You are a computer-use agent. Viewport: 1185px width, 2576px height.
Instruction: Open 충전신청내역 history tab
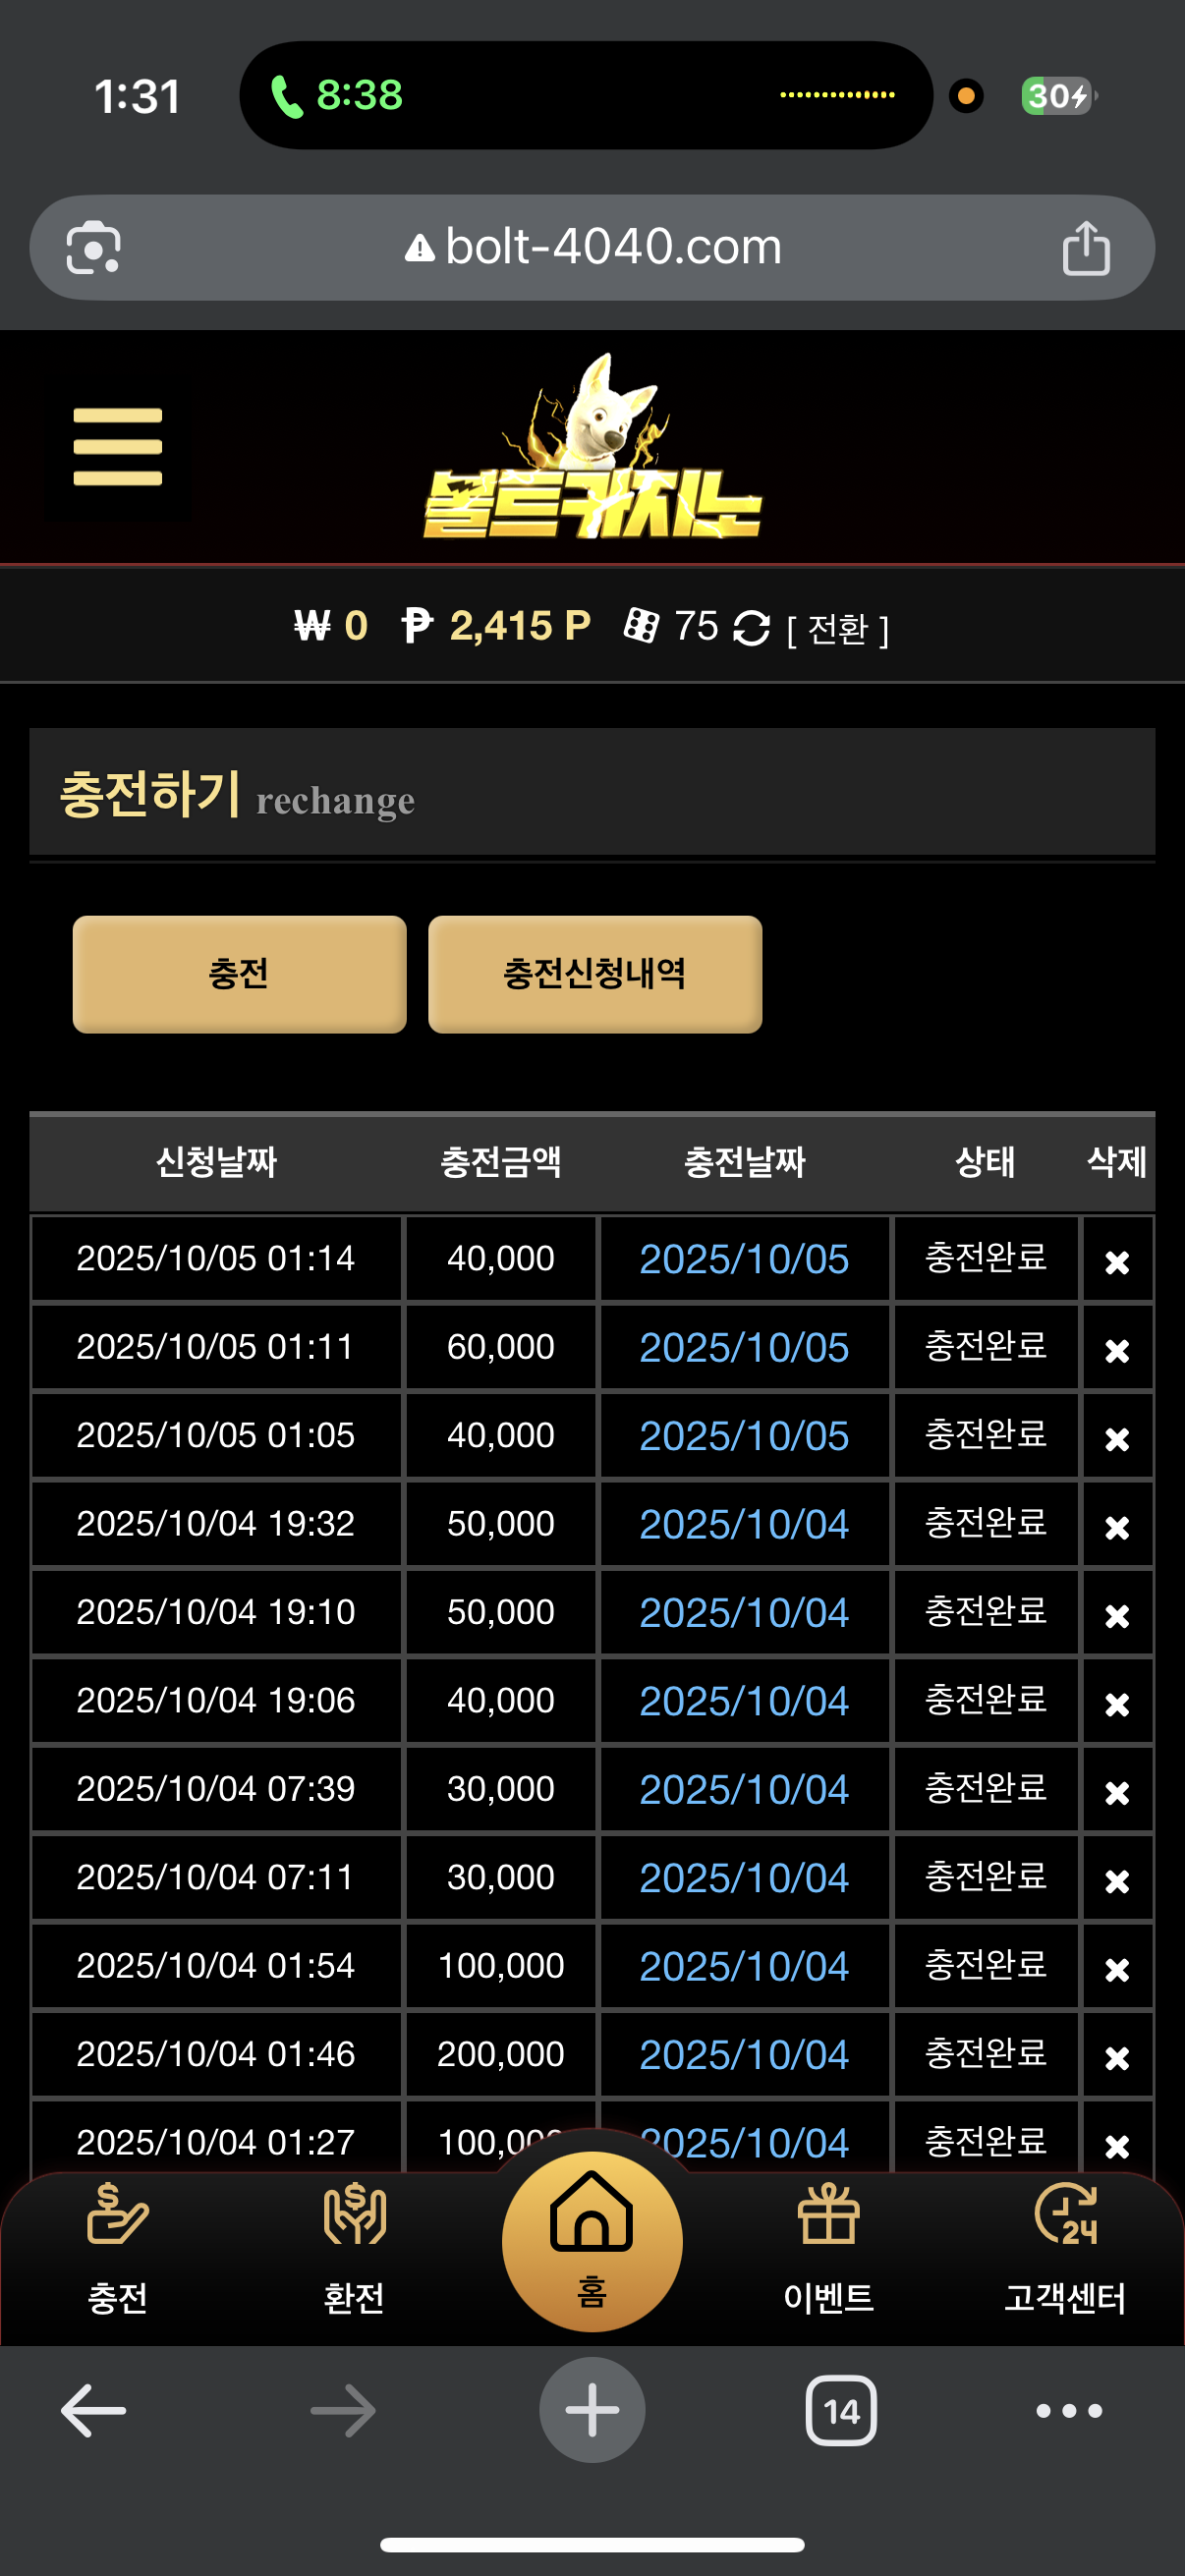pyautogui.click(x=595, y=974)
